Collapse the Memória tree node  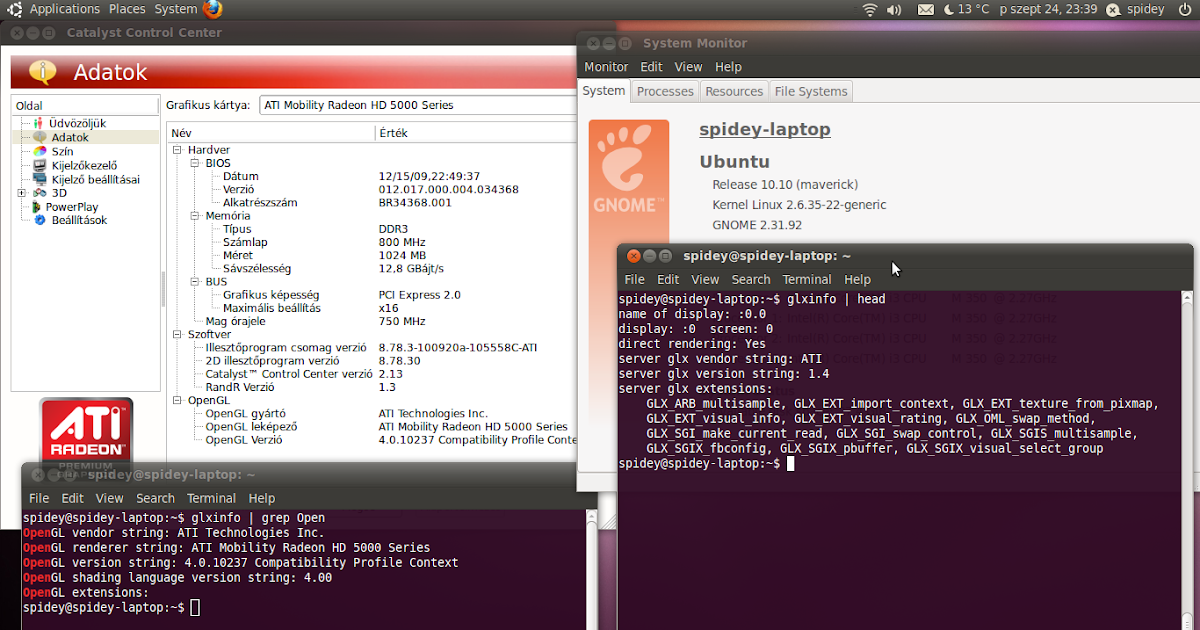(x=195, y=216)
